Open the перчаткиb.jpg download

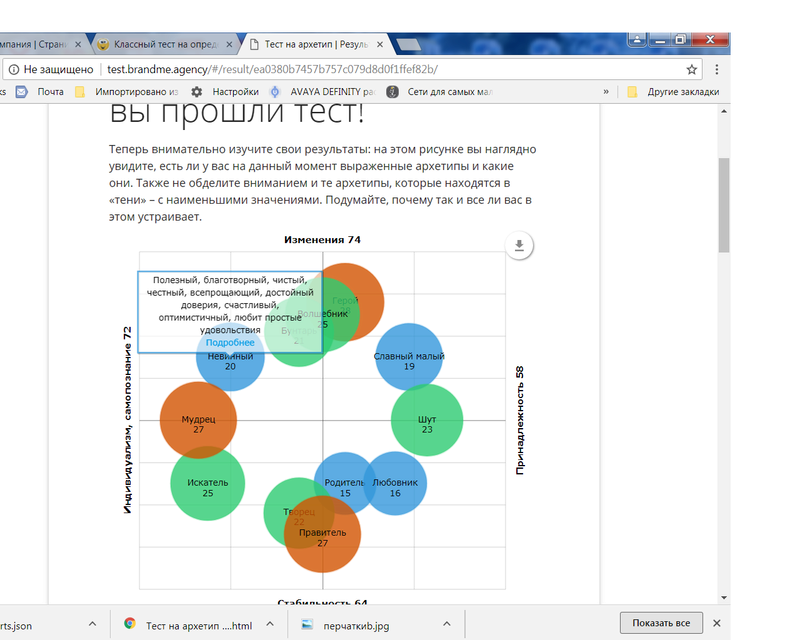click(356, 625)
